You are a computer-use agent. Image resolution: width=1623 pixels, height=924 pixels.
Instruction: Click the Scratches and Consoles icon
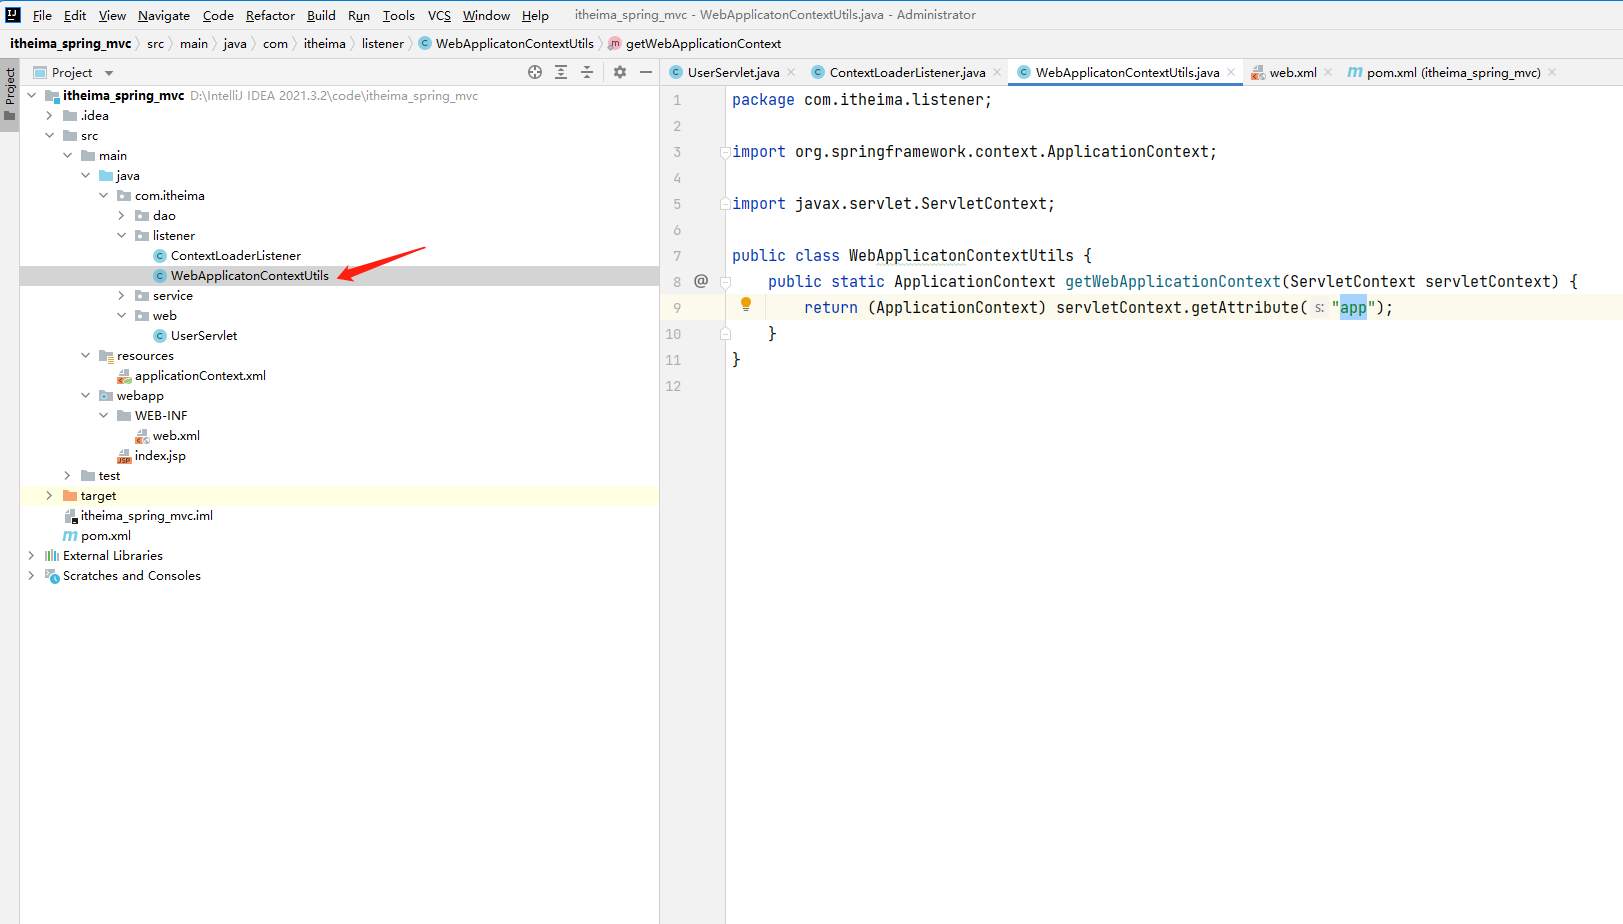point(52,576)
